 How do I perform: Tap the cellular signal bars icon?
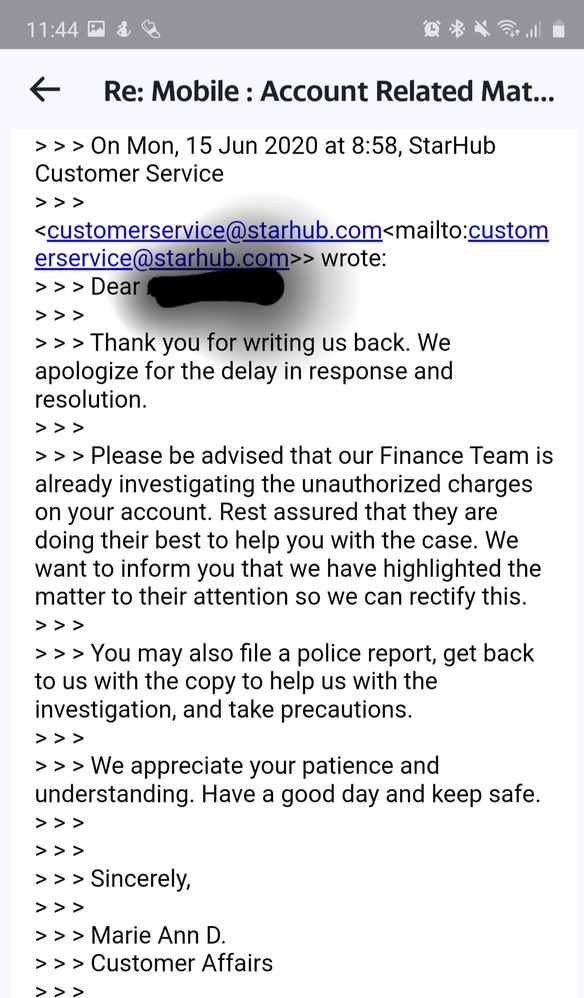point(533,30)
